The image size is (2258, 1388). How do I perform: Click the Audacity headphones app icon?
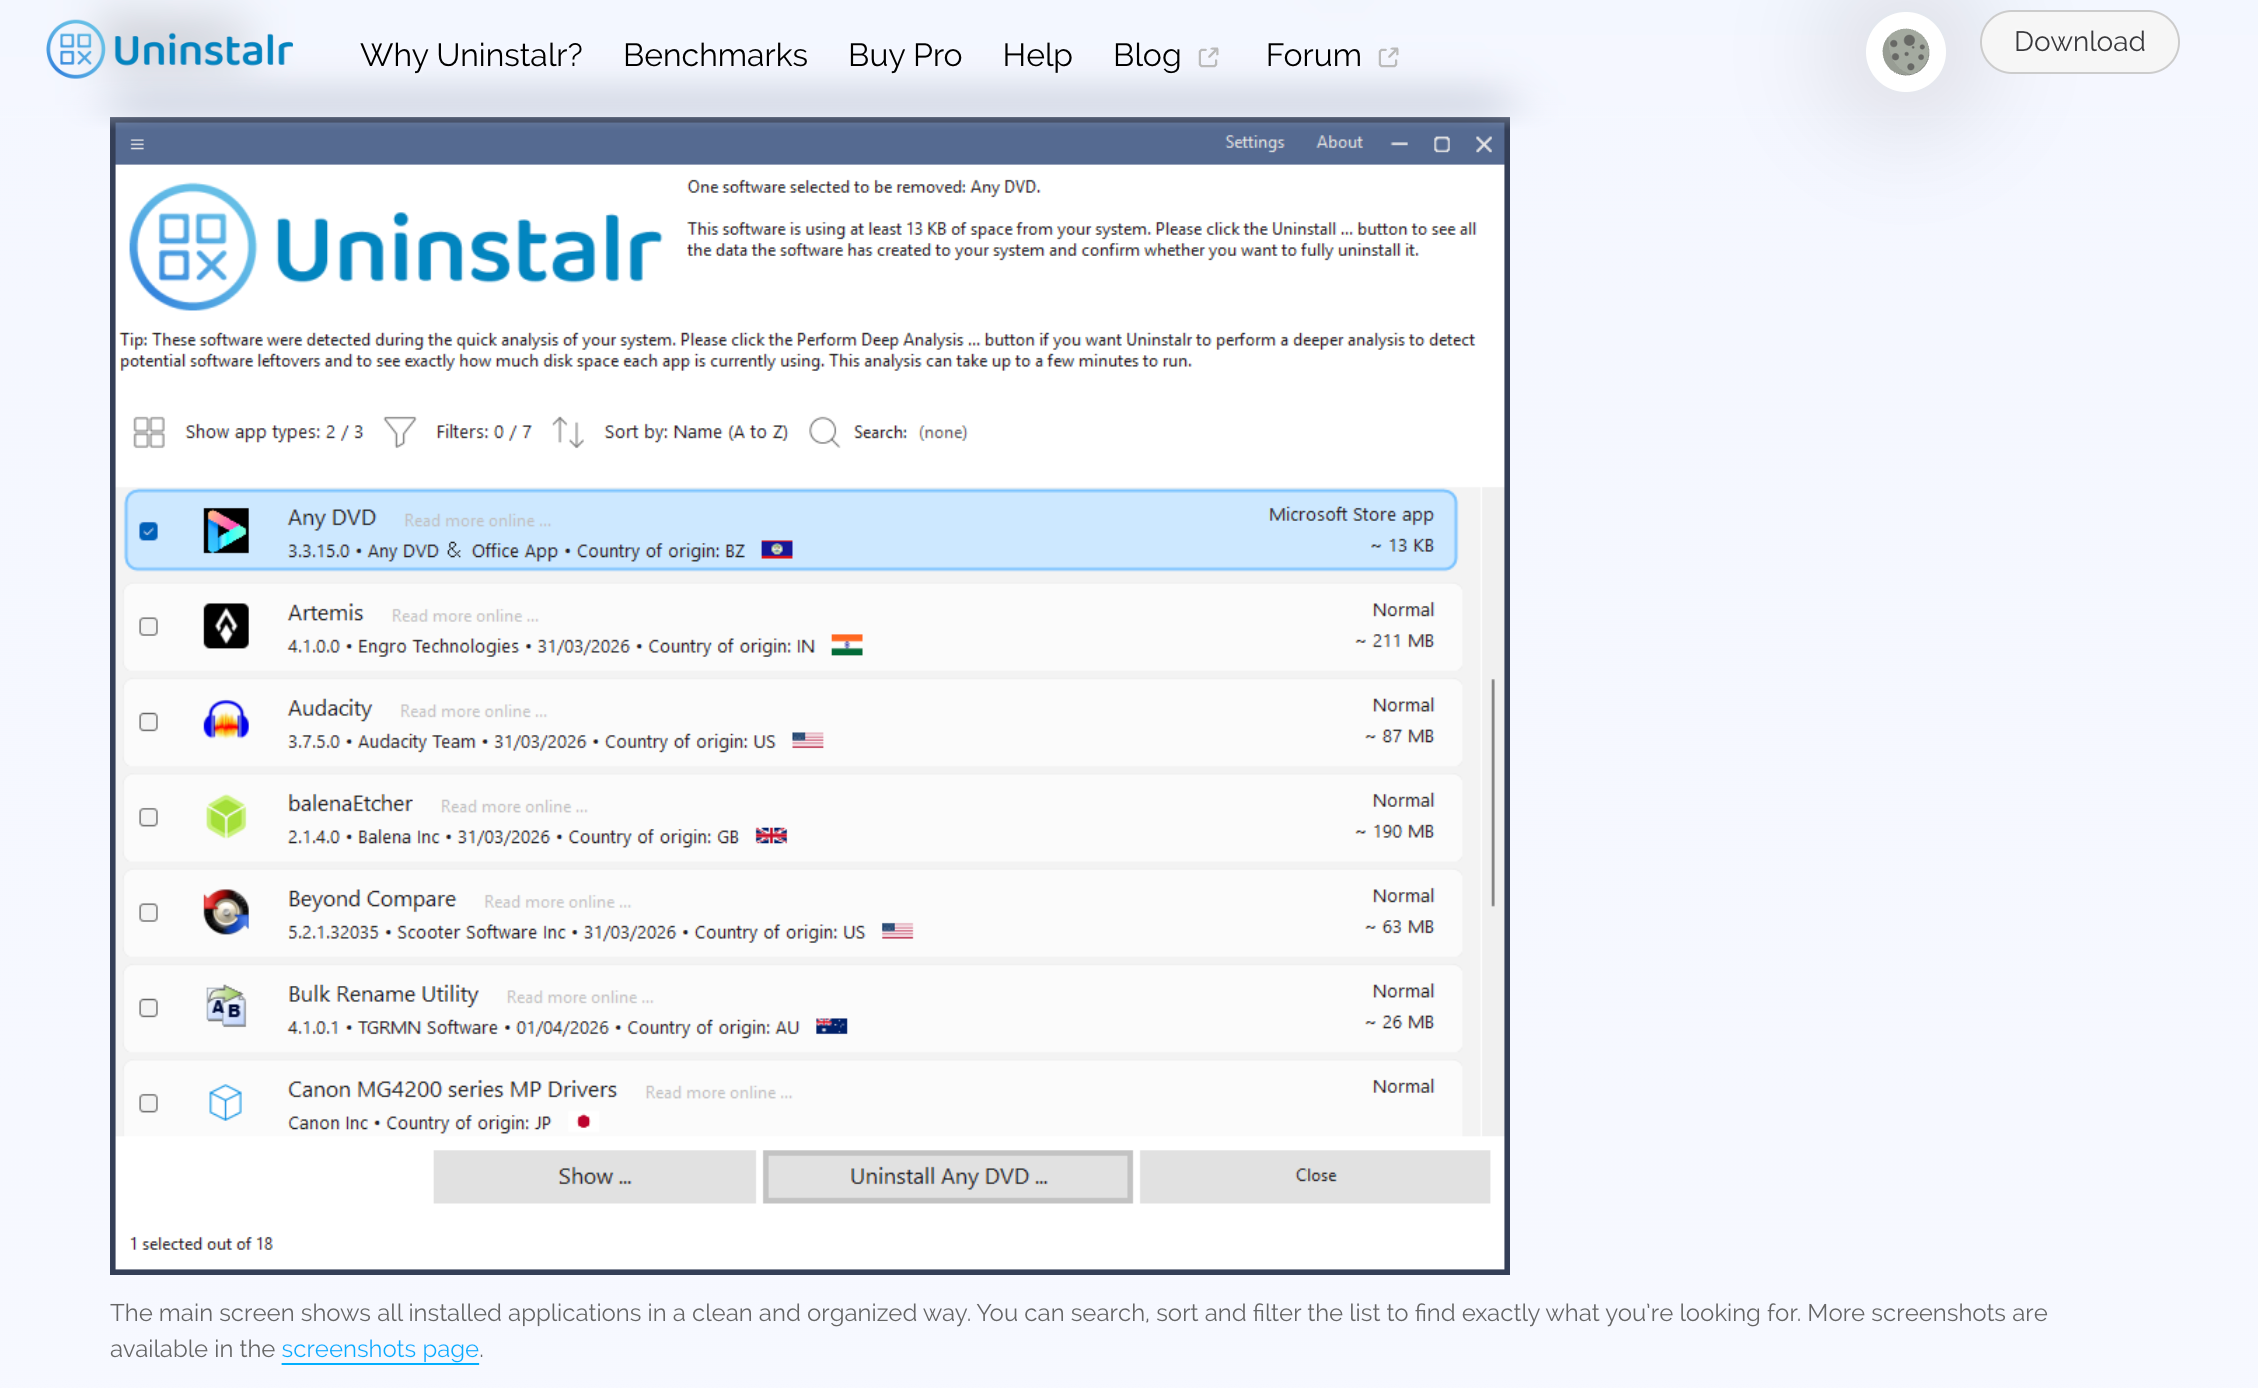click(x=226, y=721)
